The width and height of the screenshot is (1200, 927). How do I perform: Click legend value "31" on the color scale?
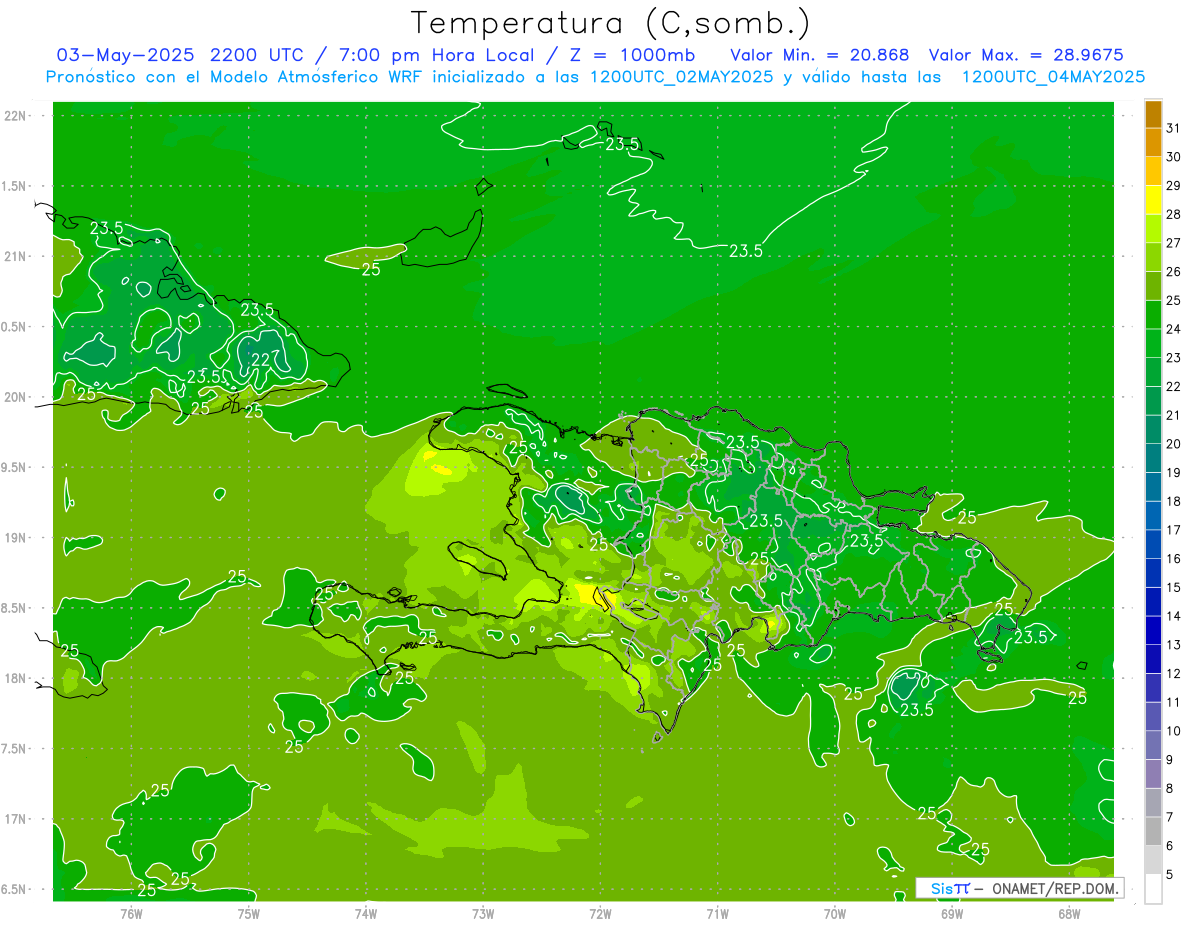pyautogui.click(x=1174, y=128)
